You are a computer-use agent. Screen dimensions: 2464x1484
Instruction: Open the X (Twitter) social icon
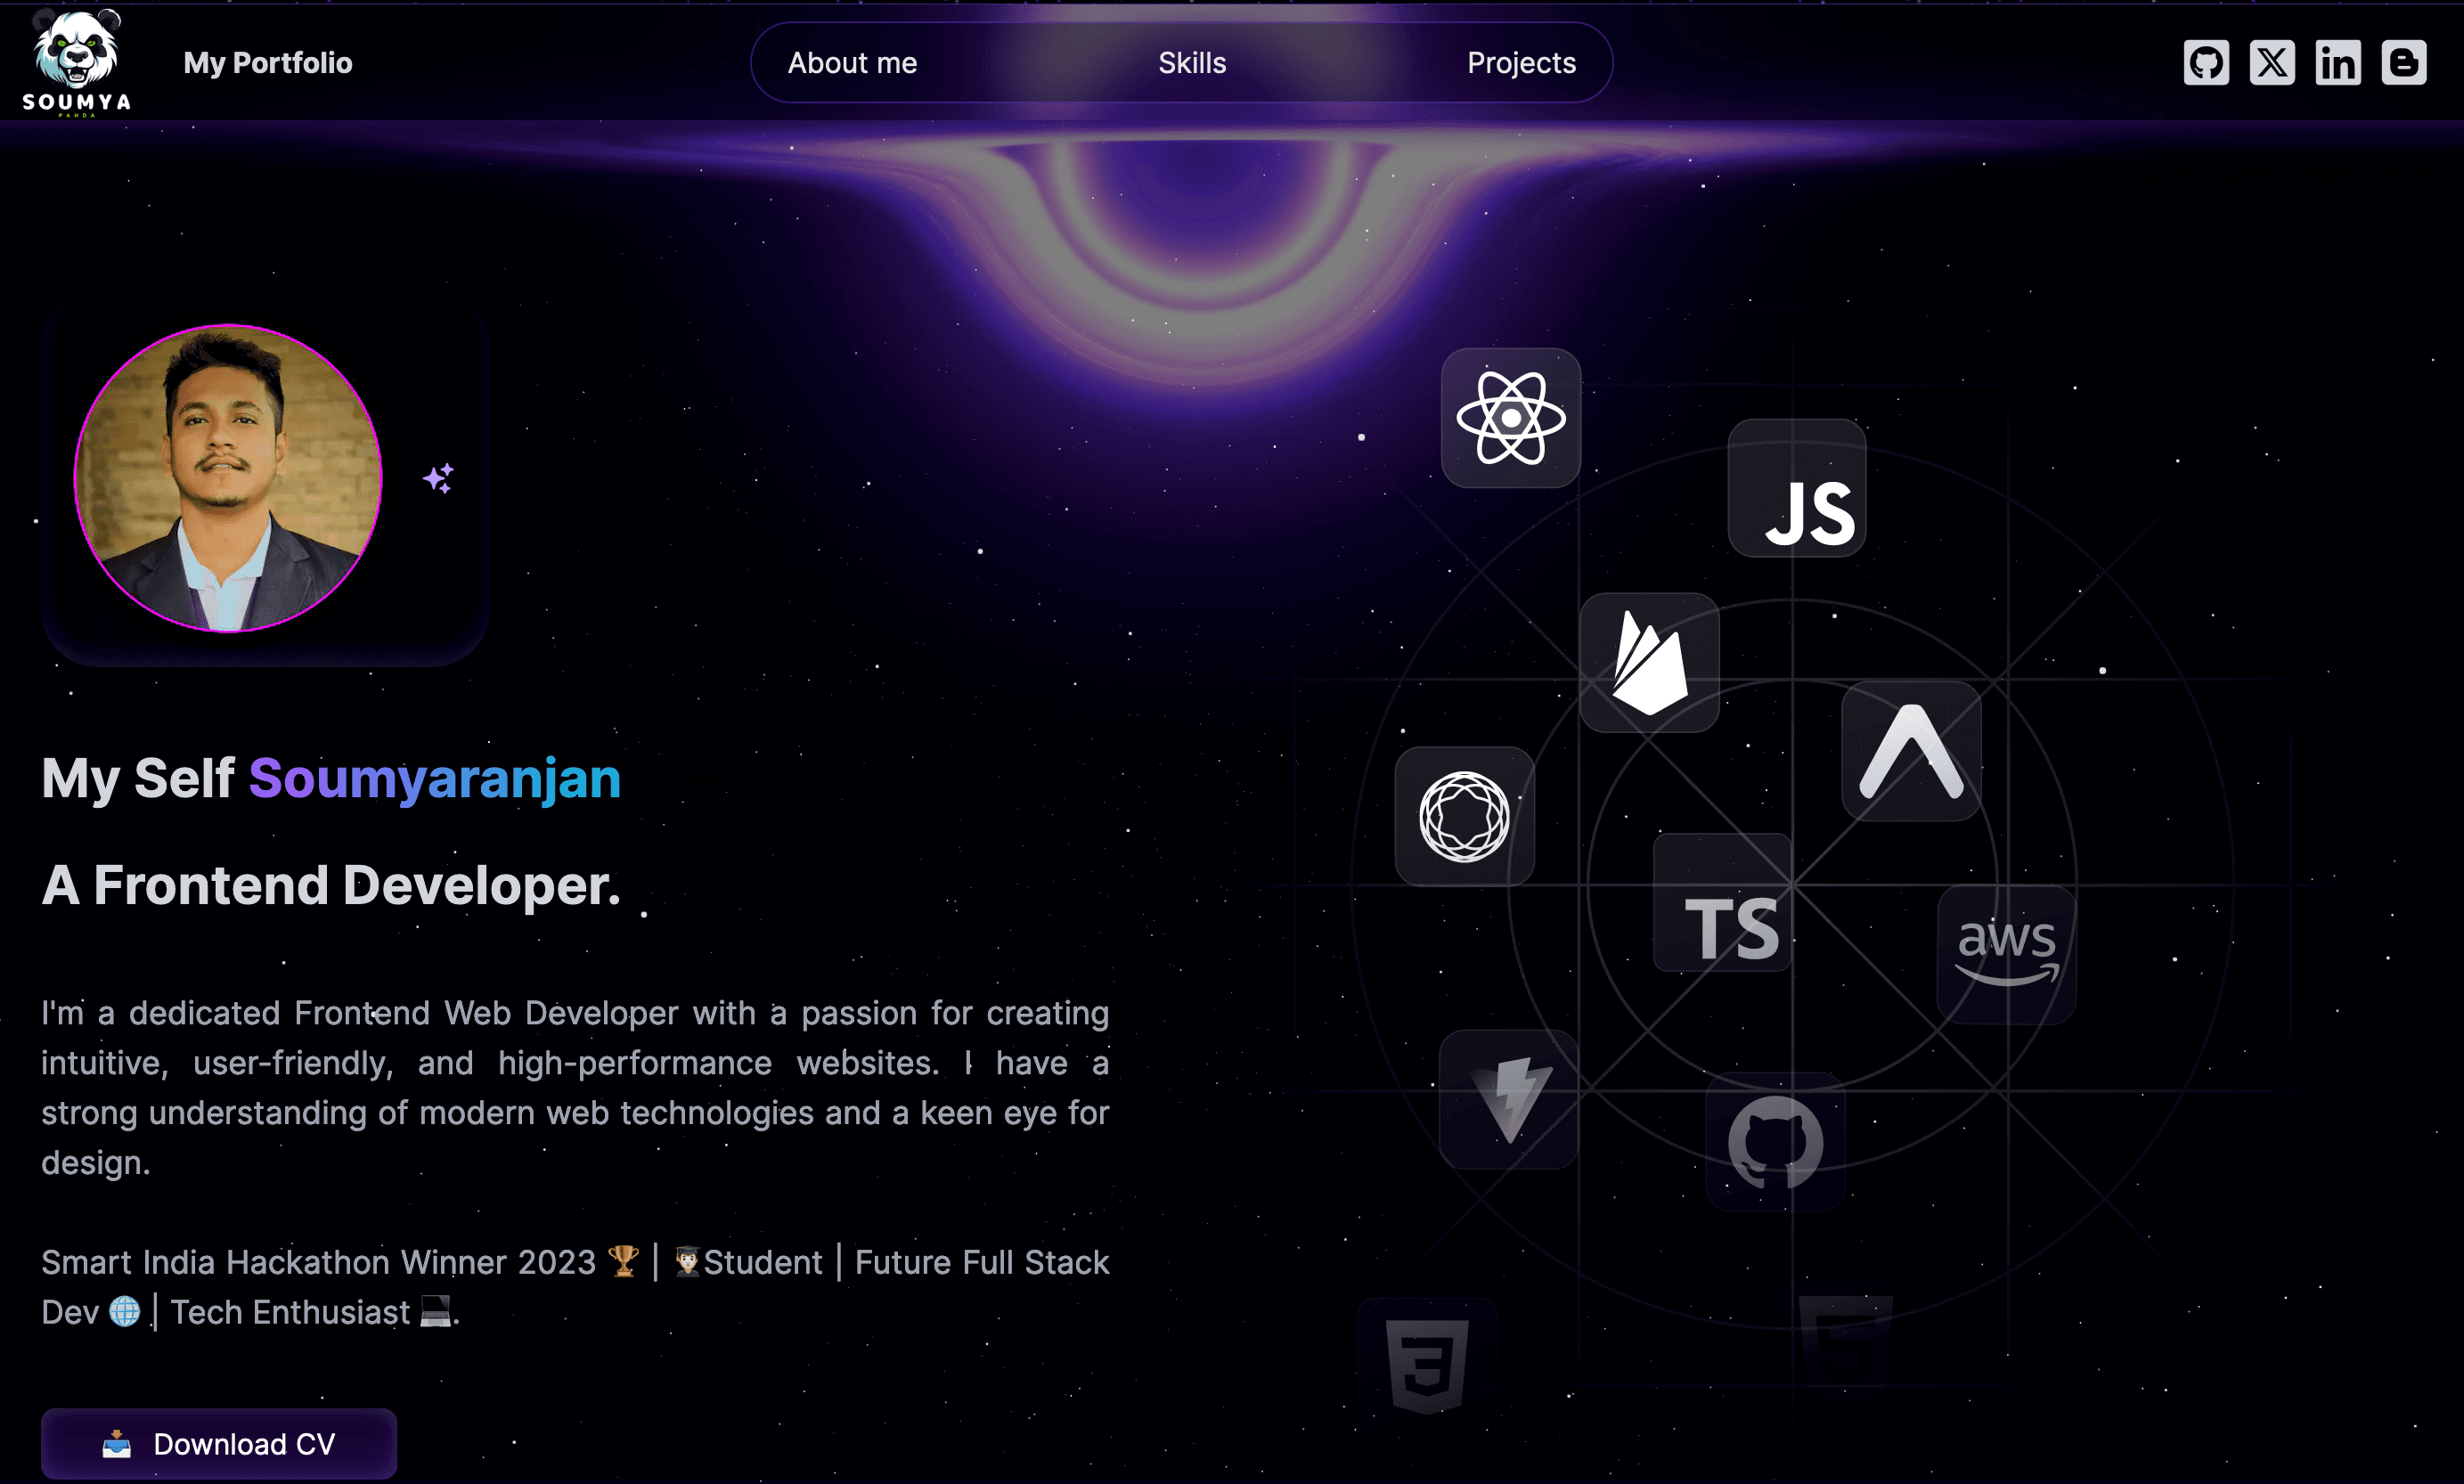(2272, 63)
